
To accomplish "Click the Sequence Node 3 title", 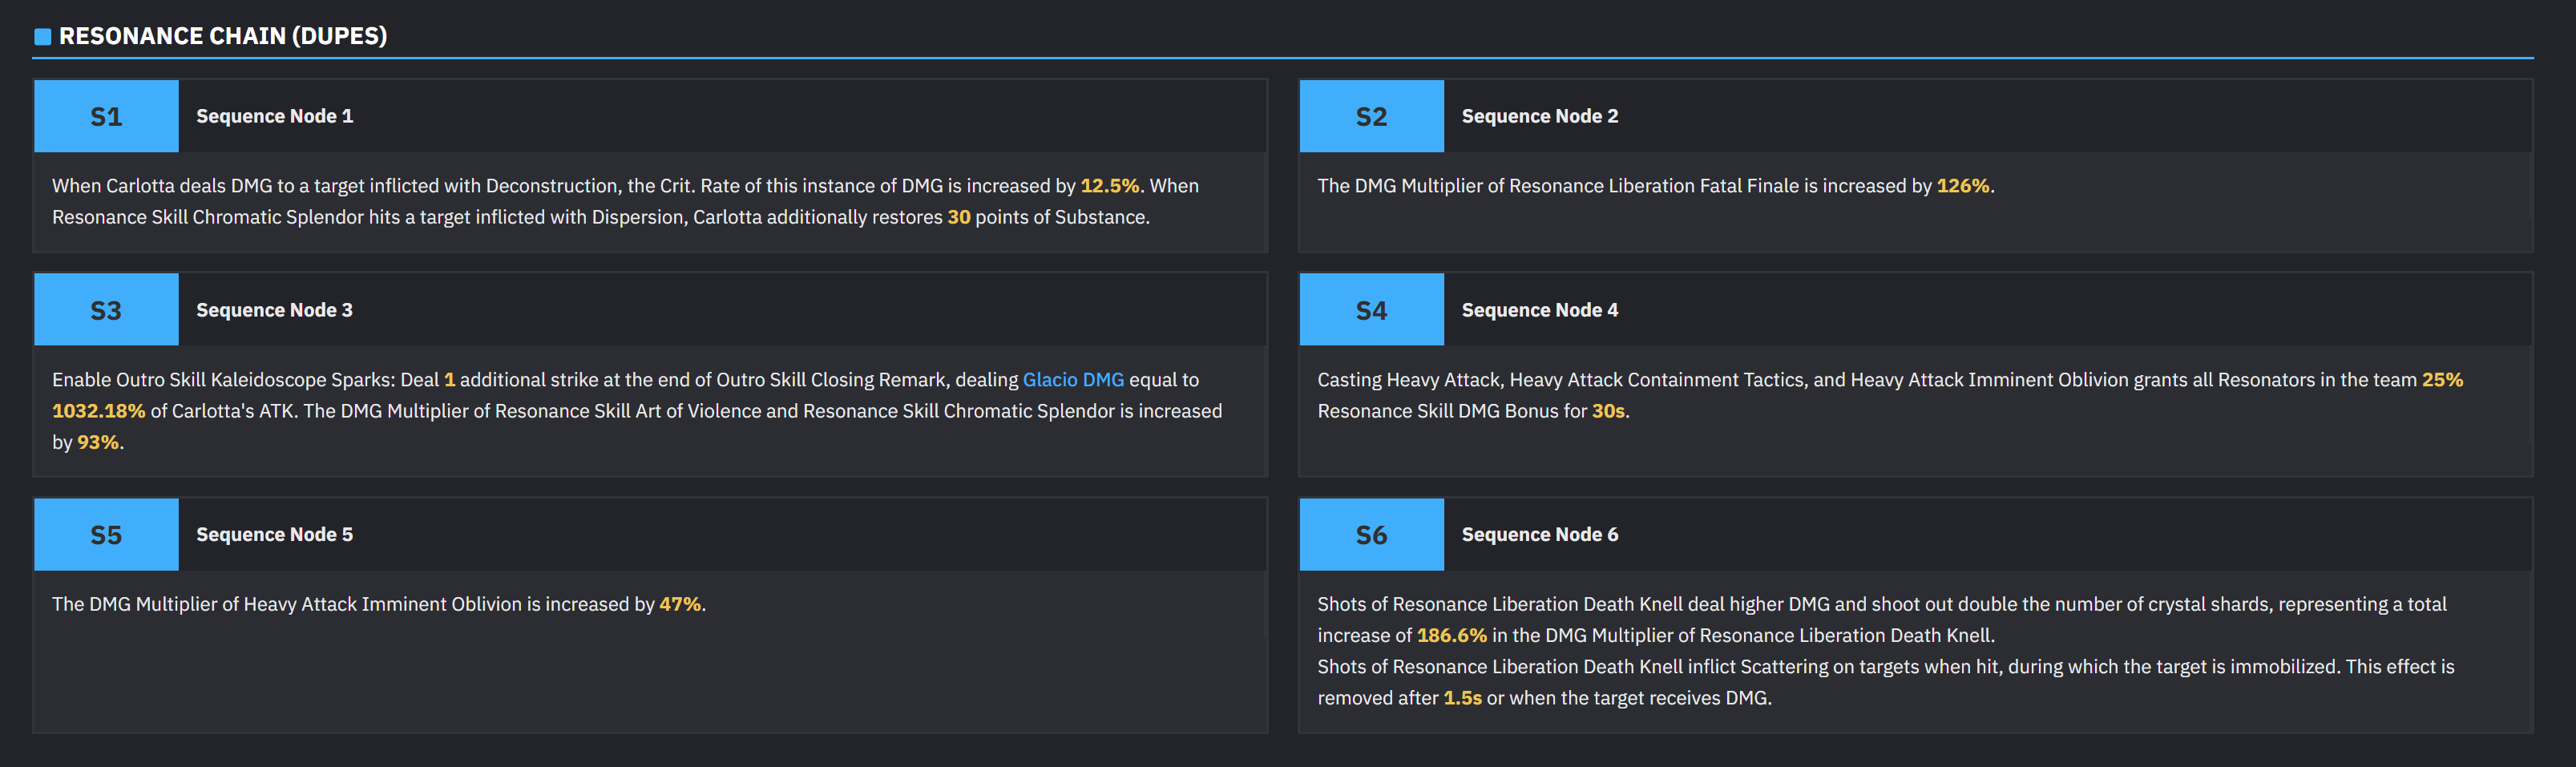I will [275, 310].
